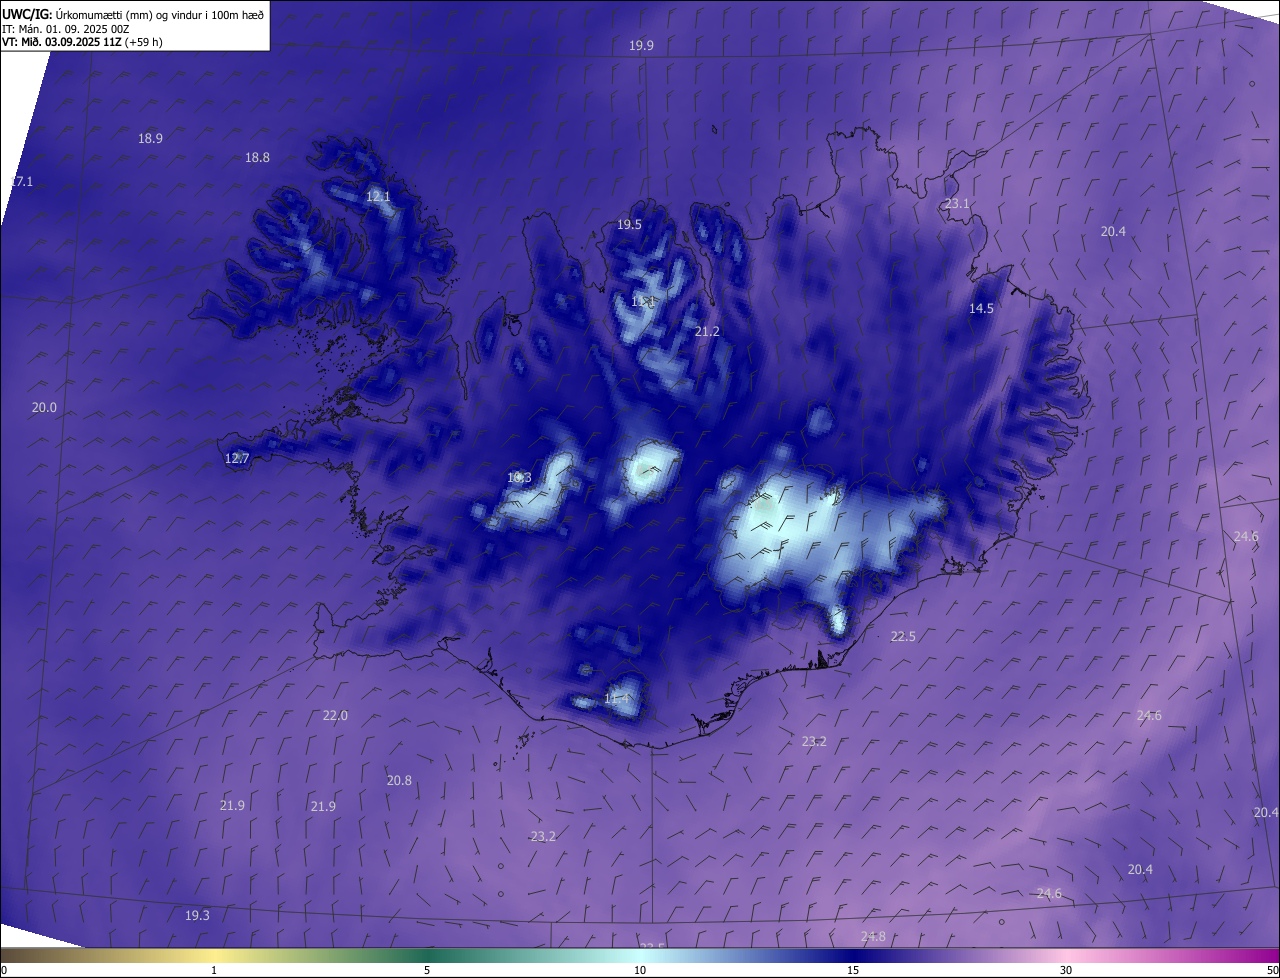Viewport: 1280px width, 978px height.
Task: Click the 18.8 value label
Action: 257,157
